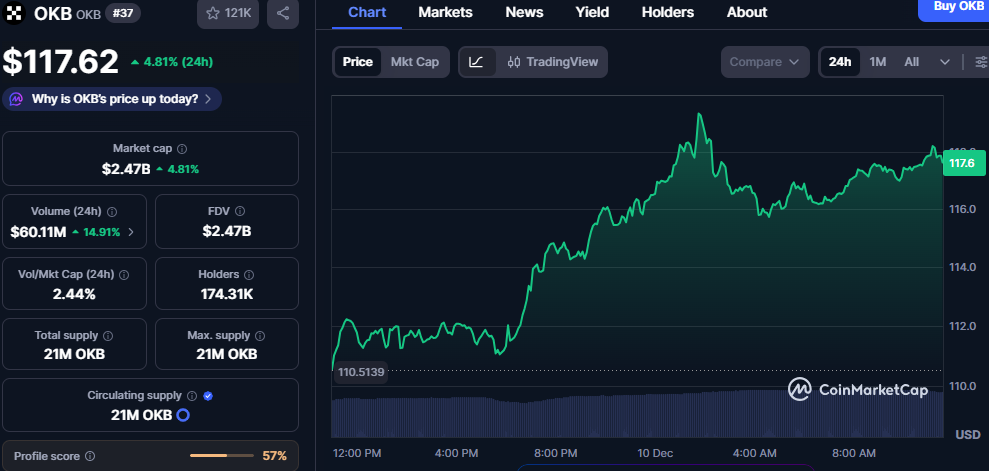Open the Markets tab
The image size is (989, 471).
click(445, 13)
